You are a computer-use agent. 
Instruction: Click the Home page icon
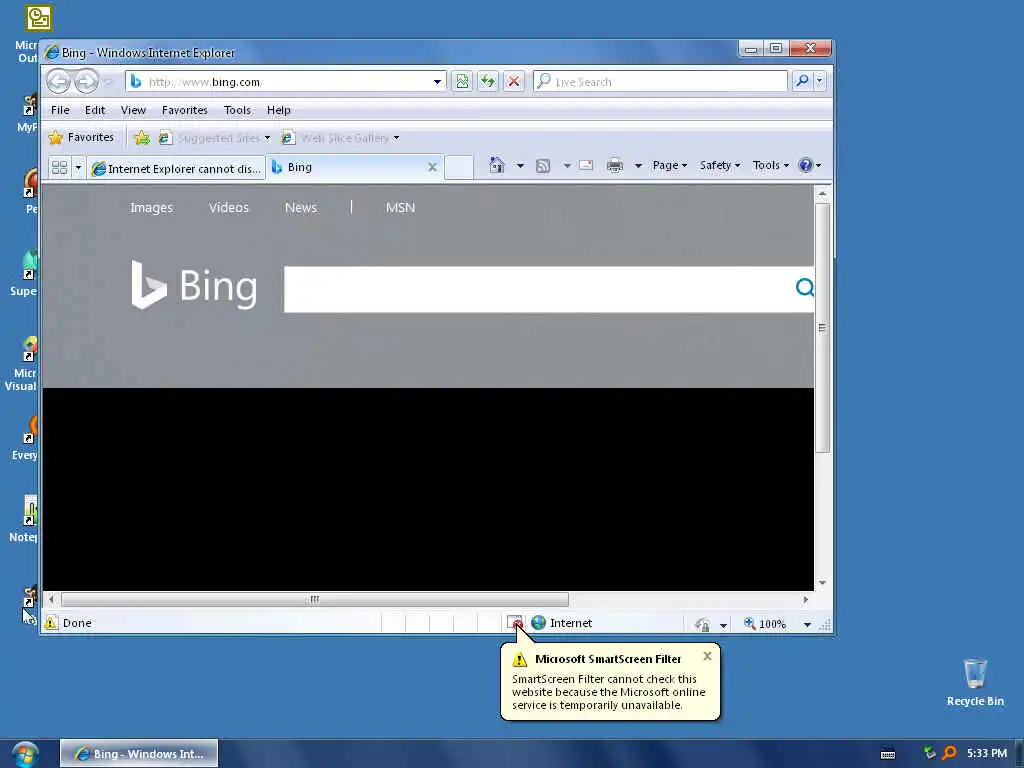(497, 165)
